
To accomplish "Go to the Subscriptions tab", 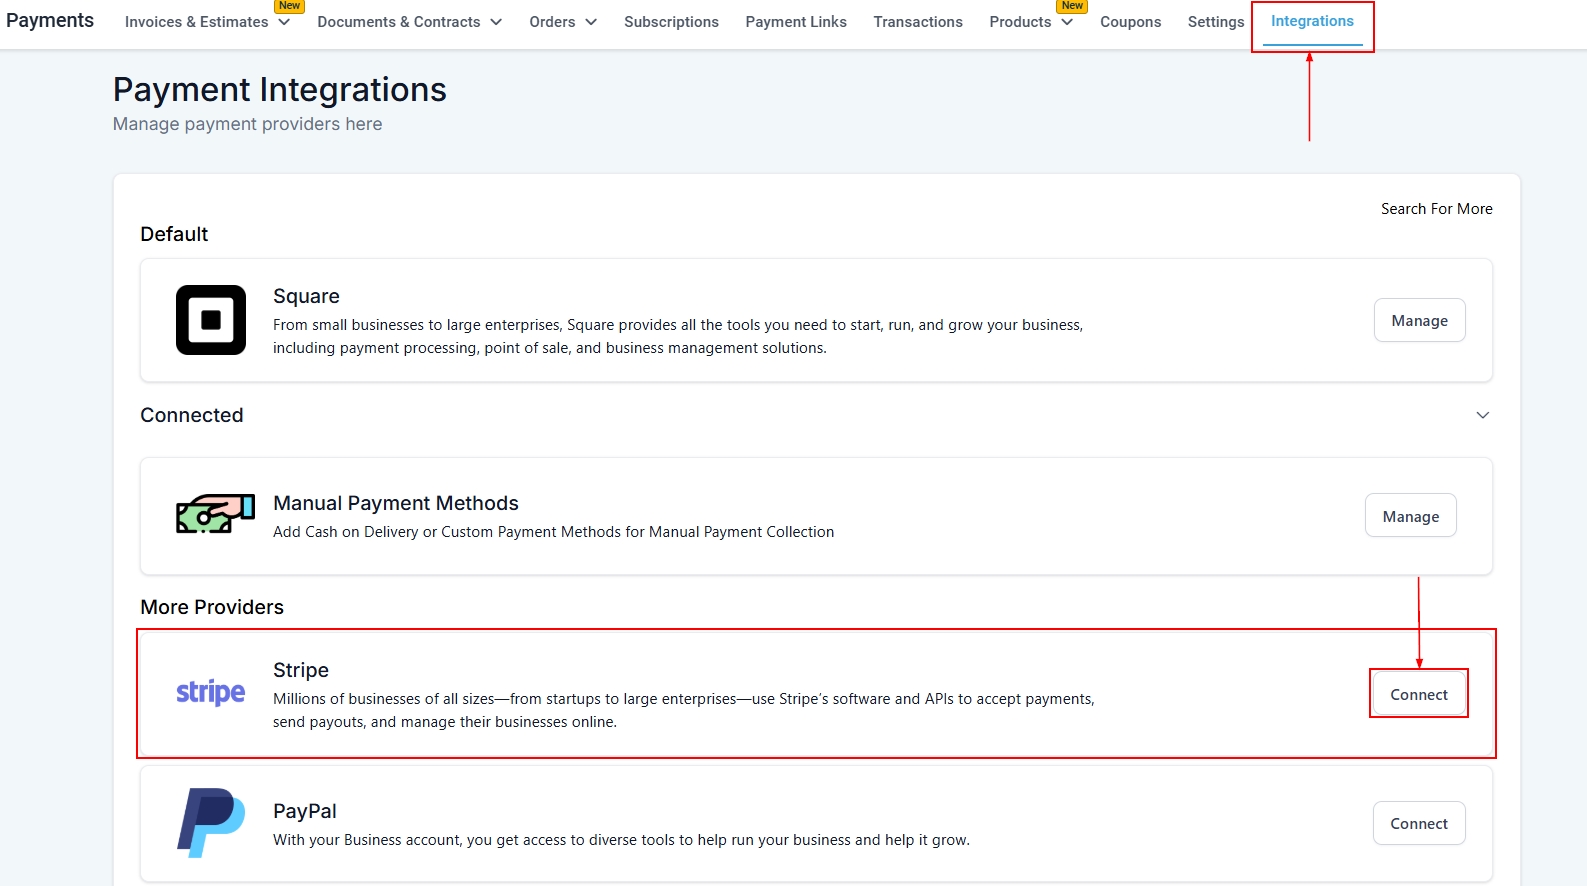I will 671,22.
